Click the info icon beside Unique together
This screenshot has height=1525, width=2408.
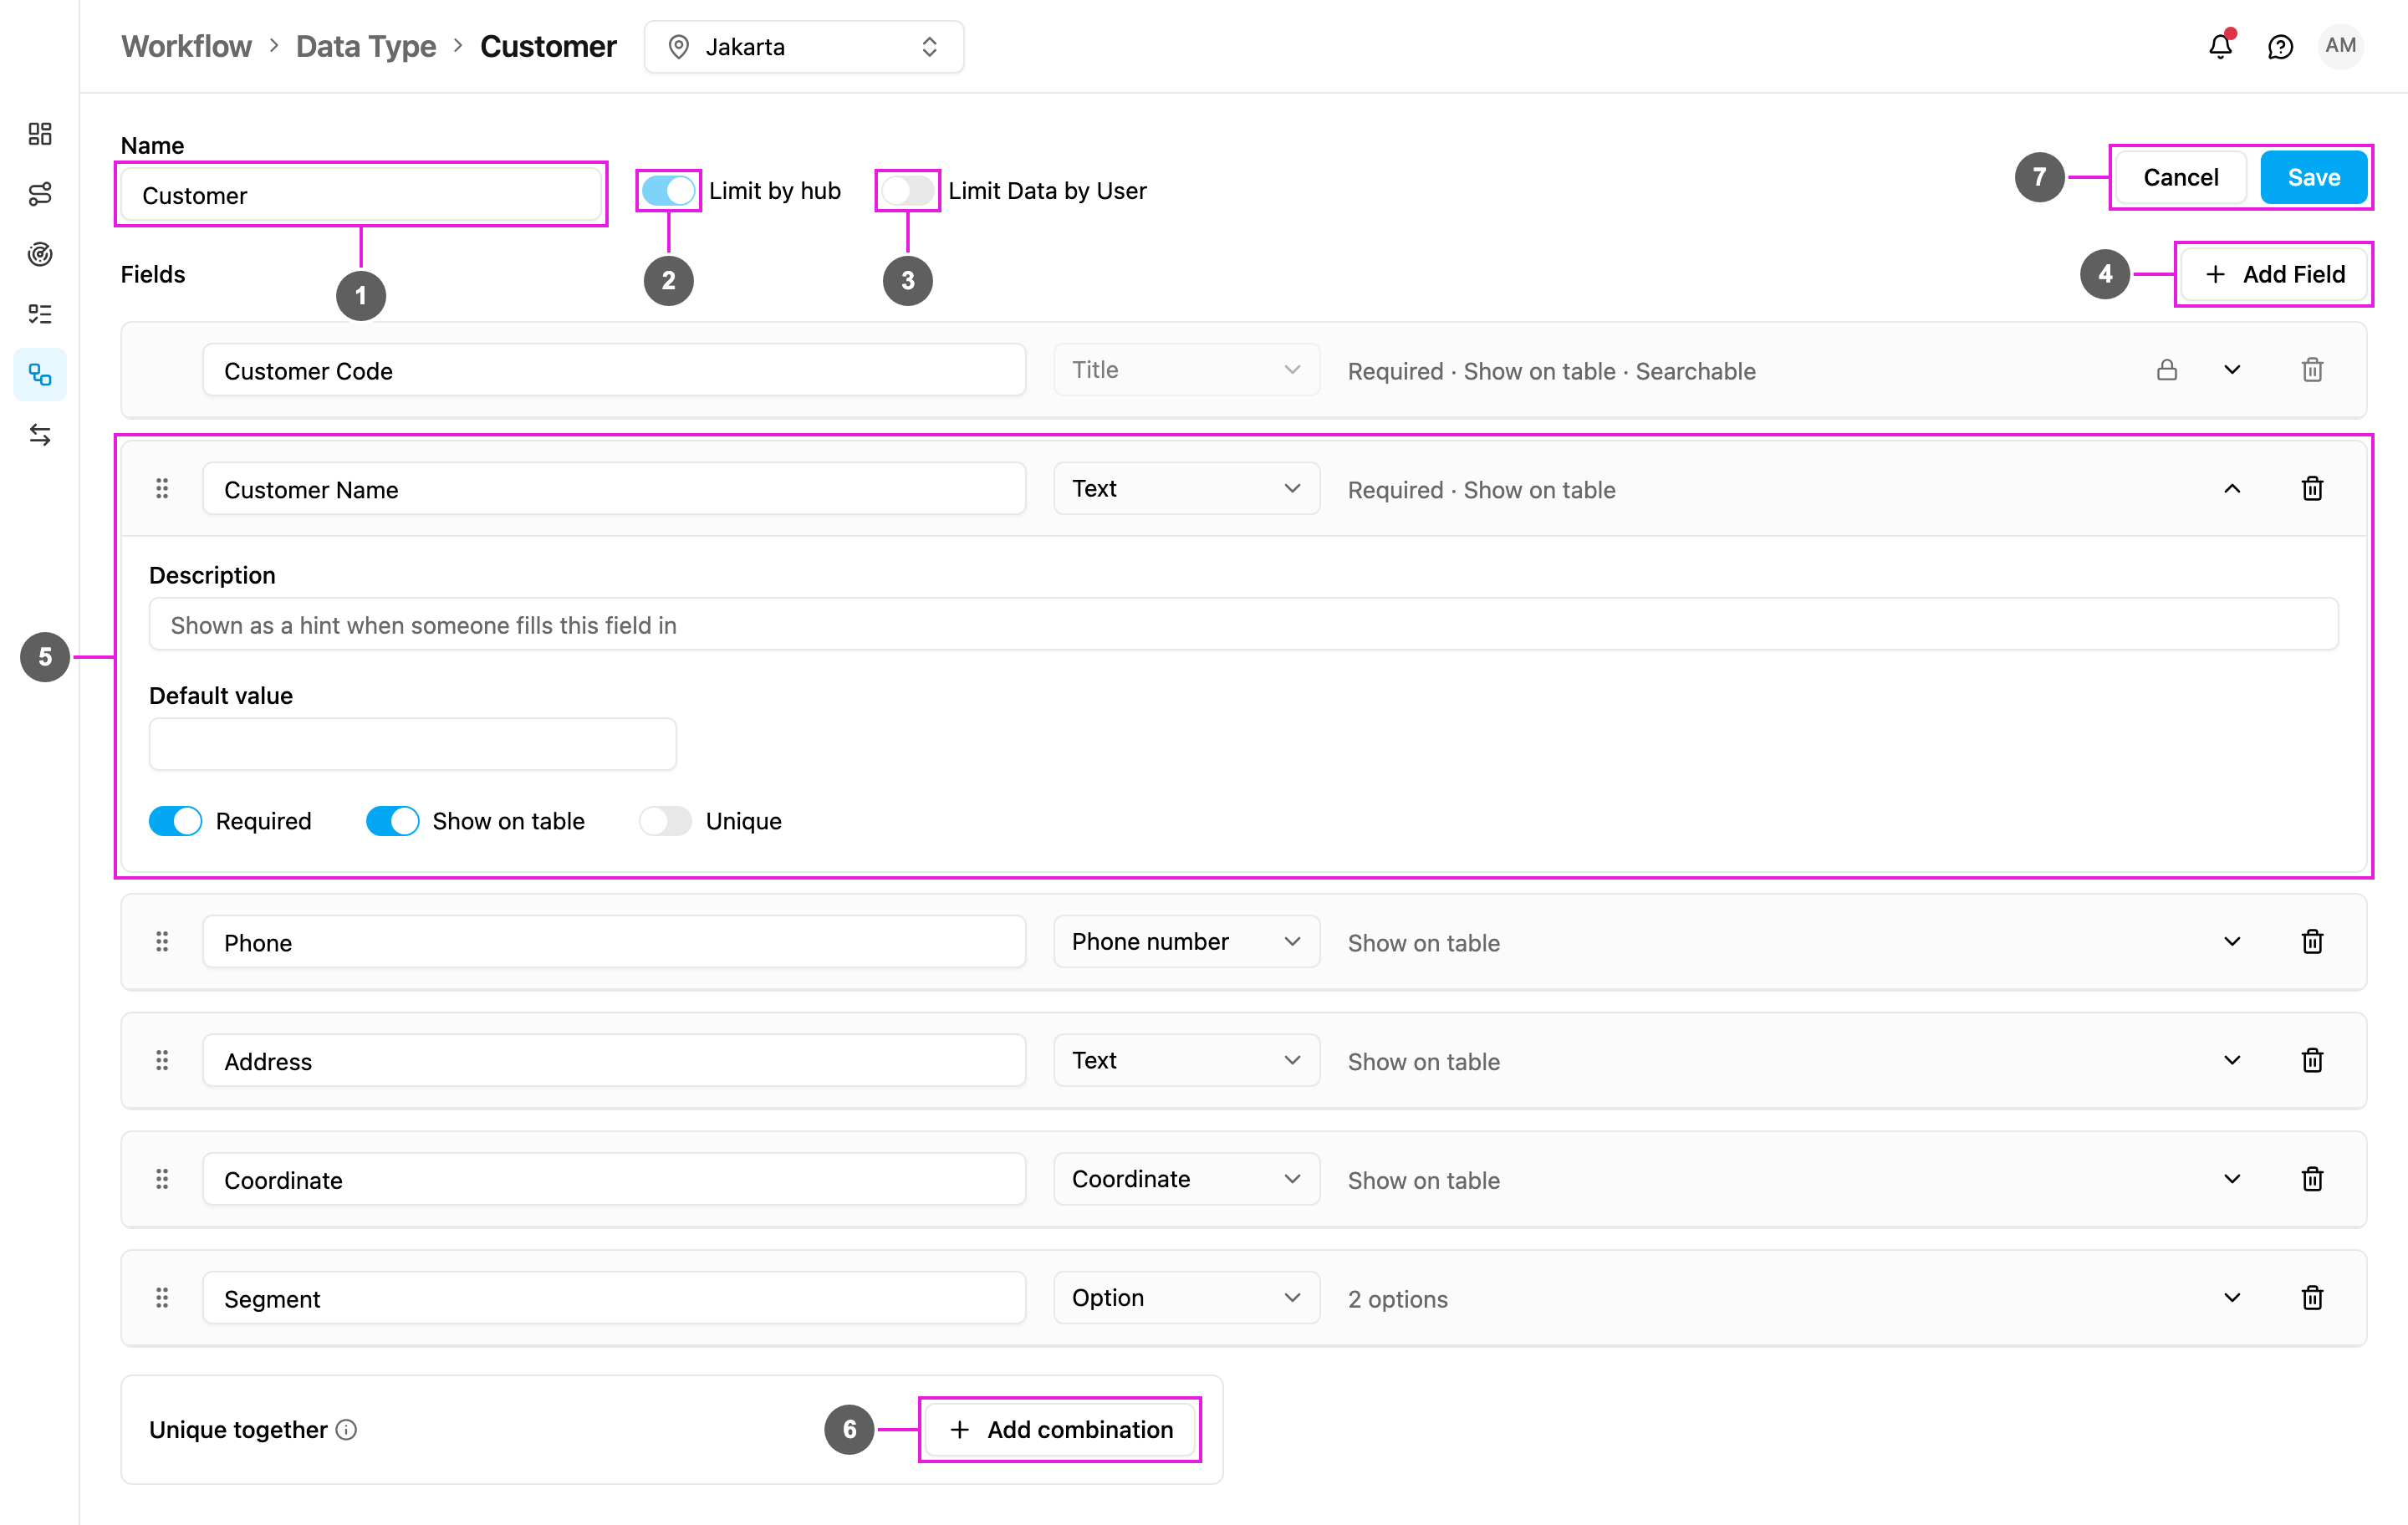(x=346, y=1430)
